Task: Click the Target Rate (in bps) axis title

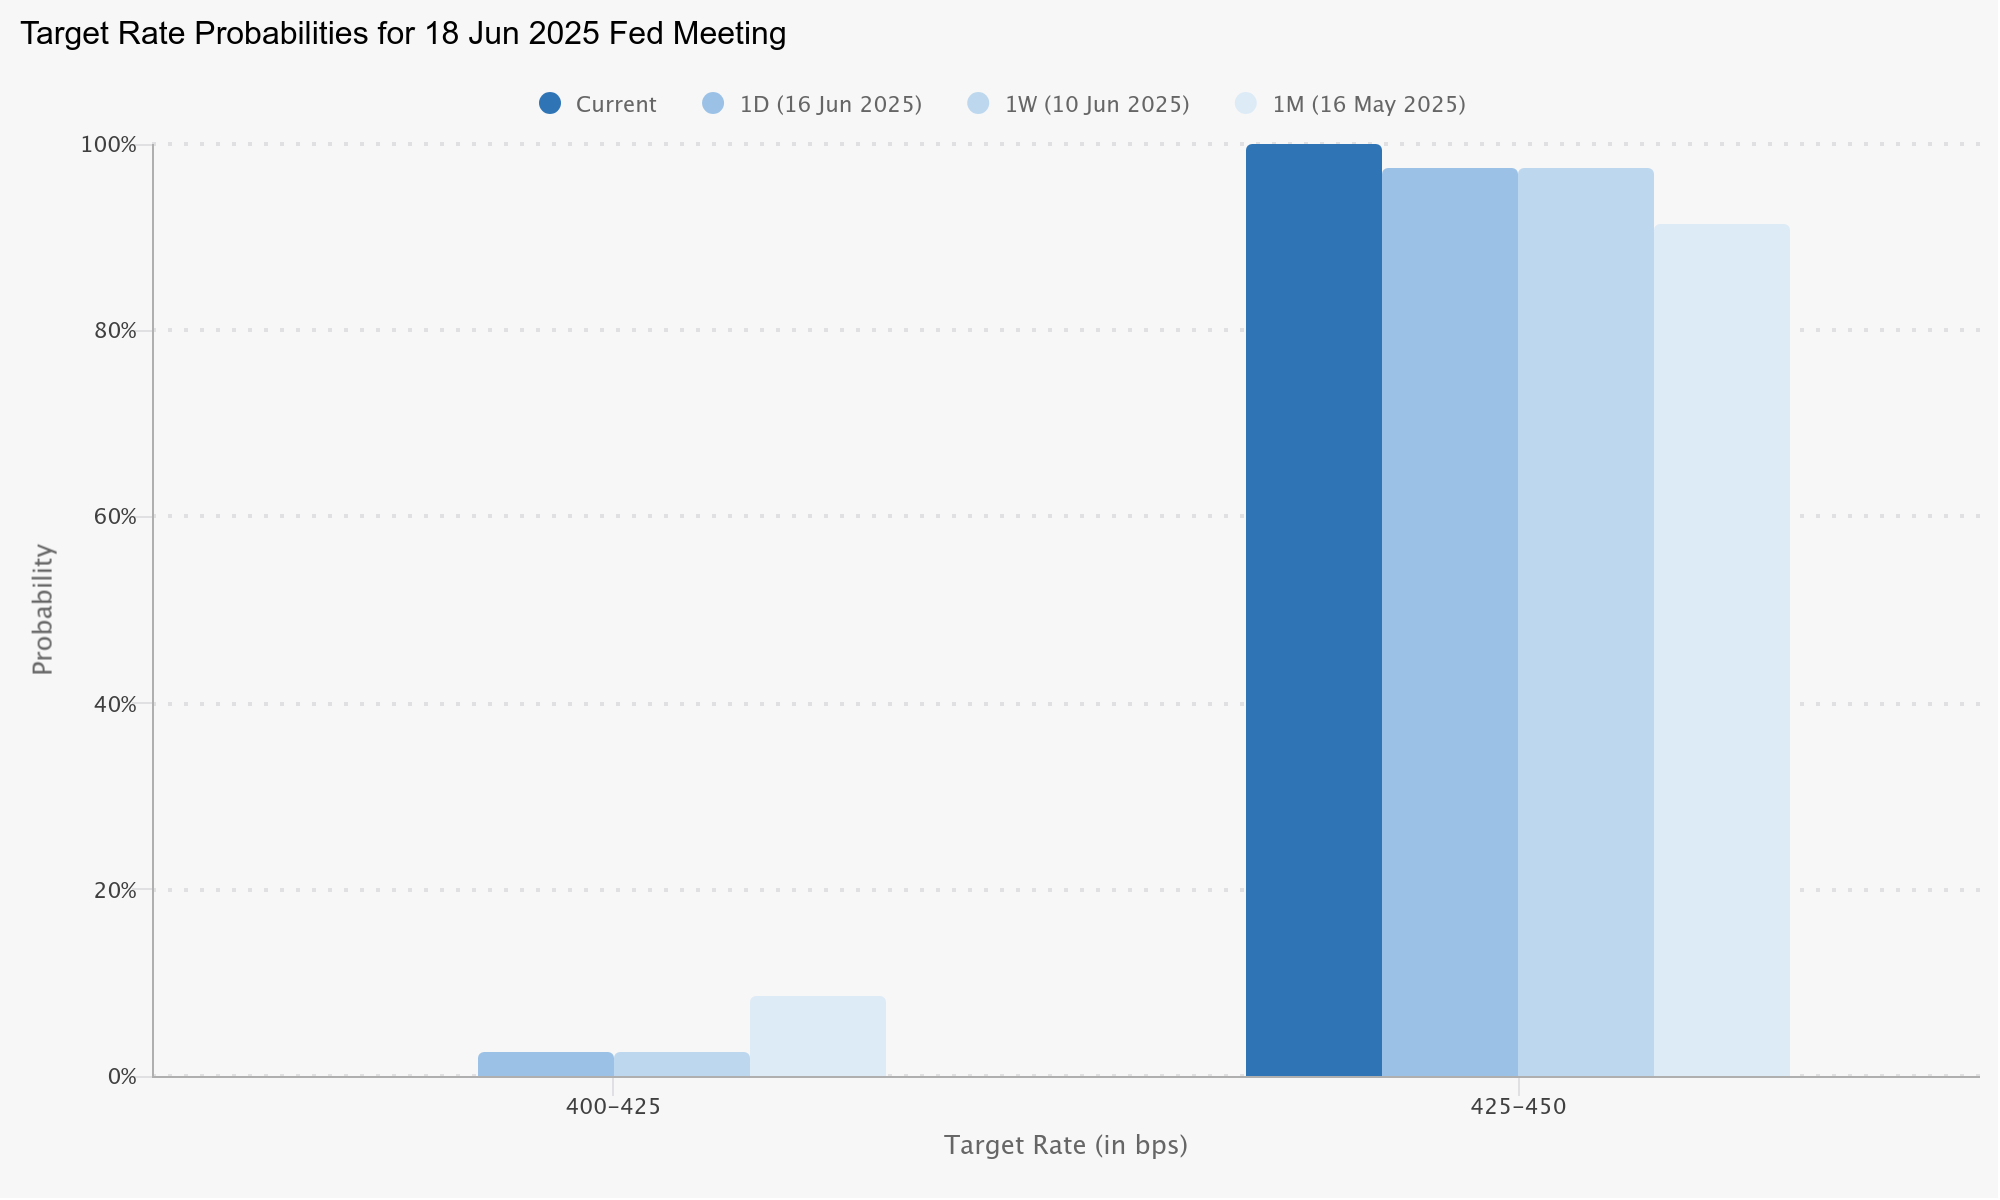Action: pyautogui.click(x=1065, y=1145)
